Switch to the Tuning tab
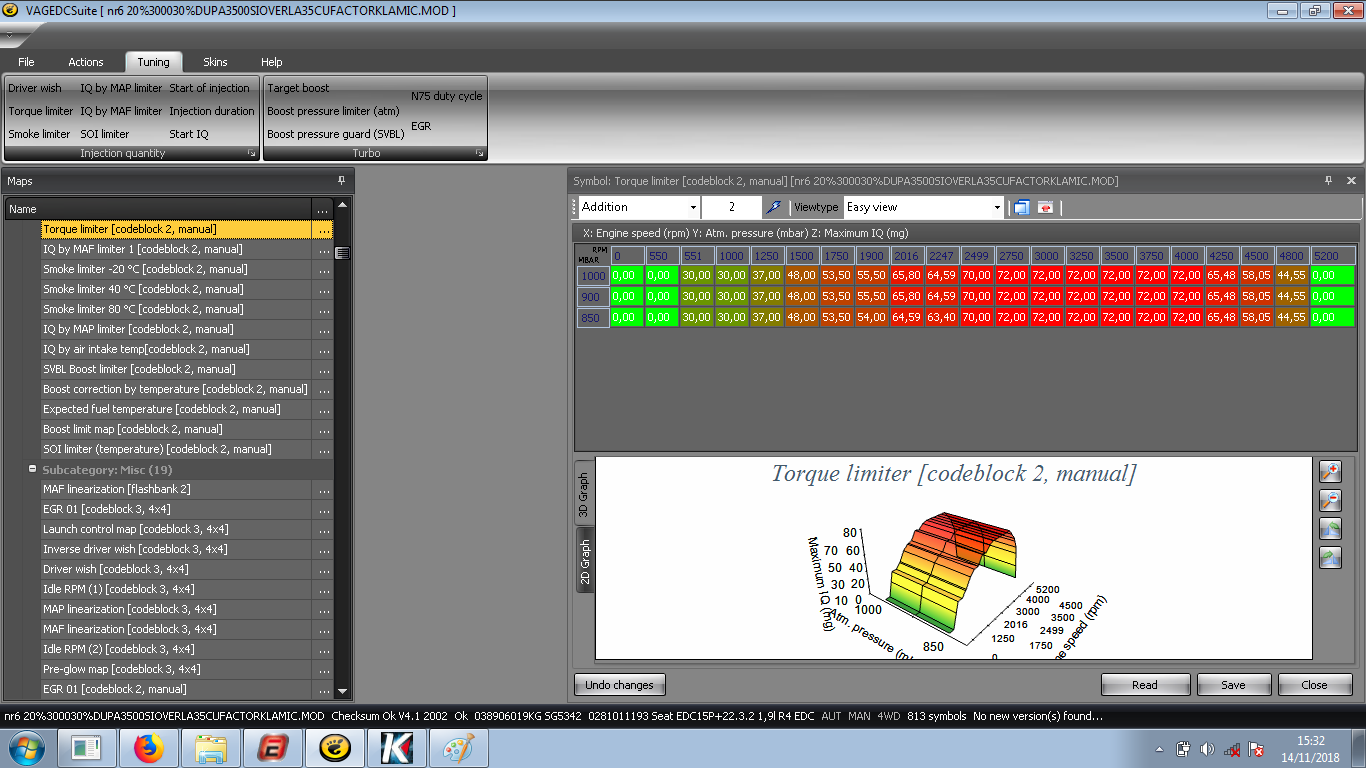 (x=153, y=62)
